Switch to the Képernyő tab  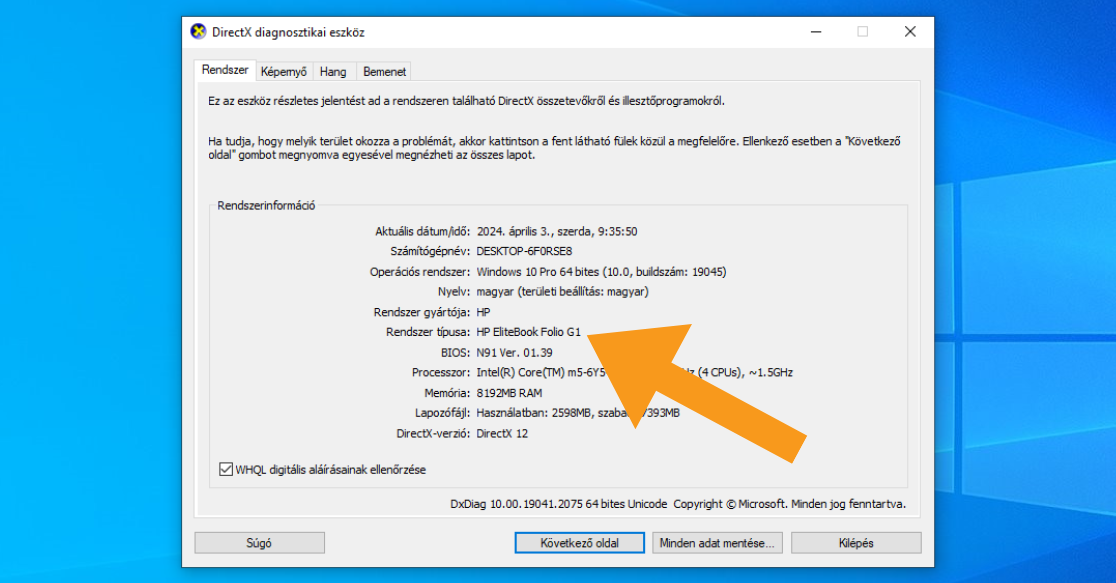[284, 72]
